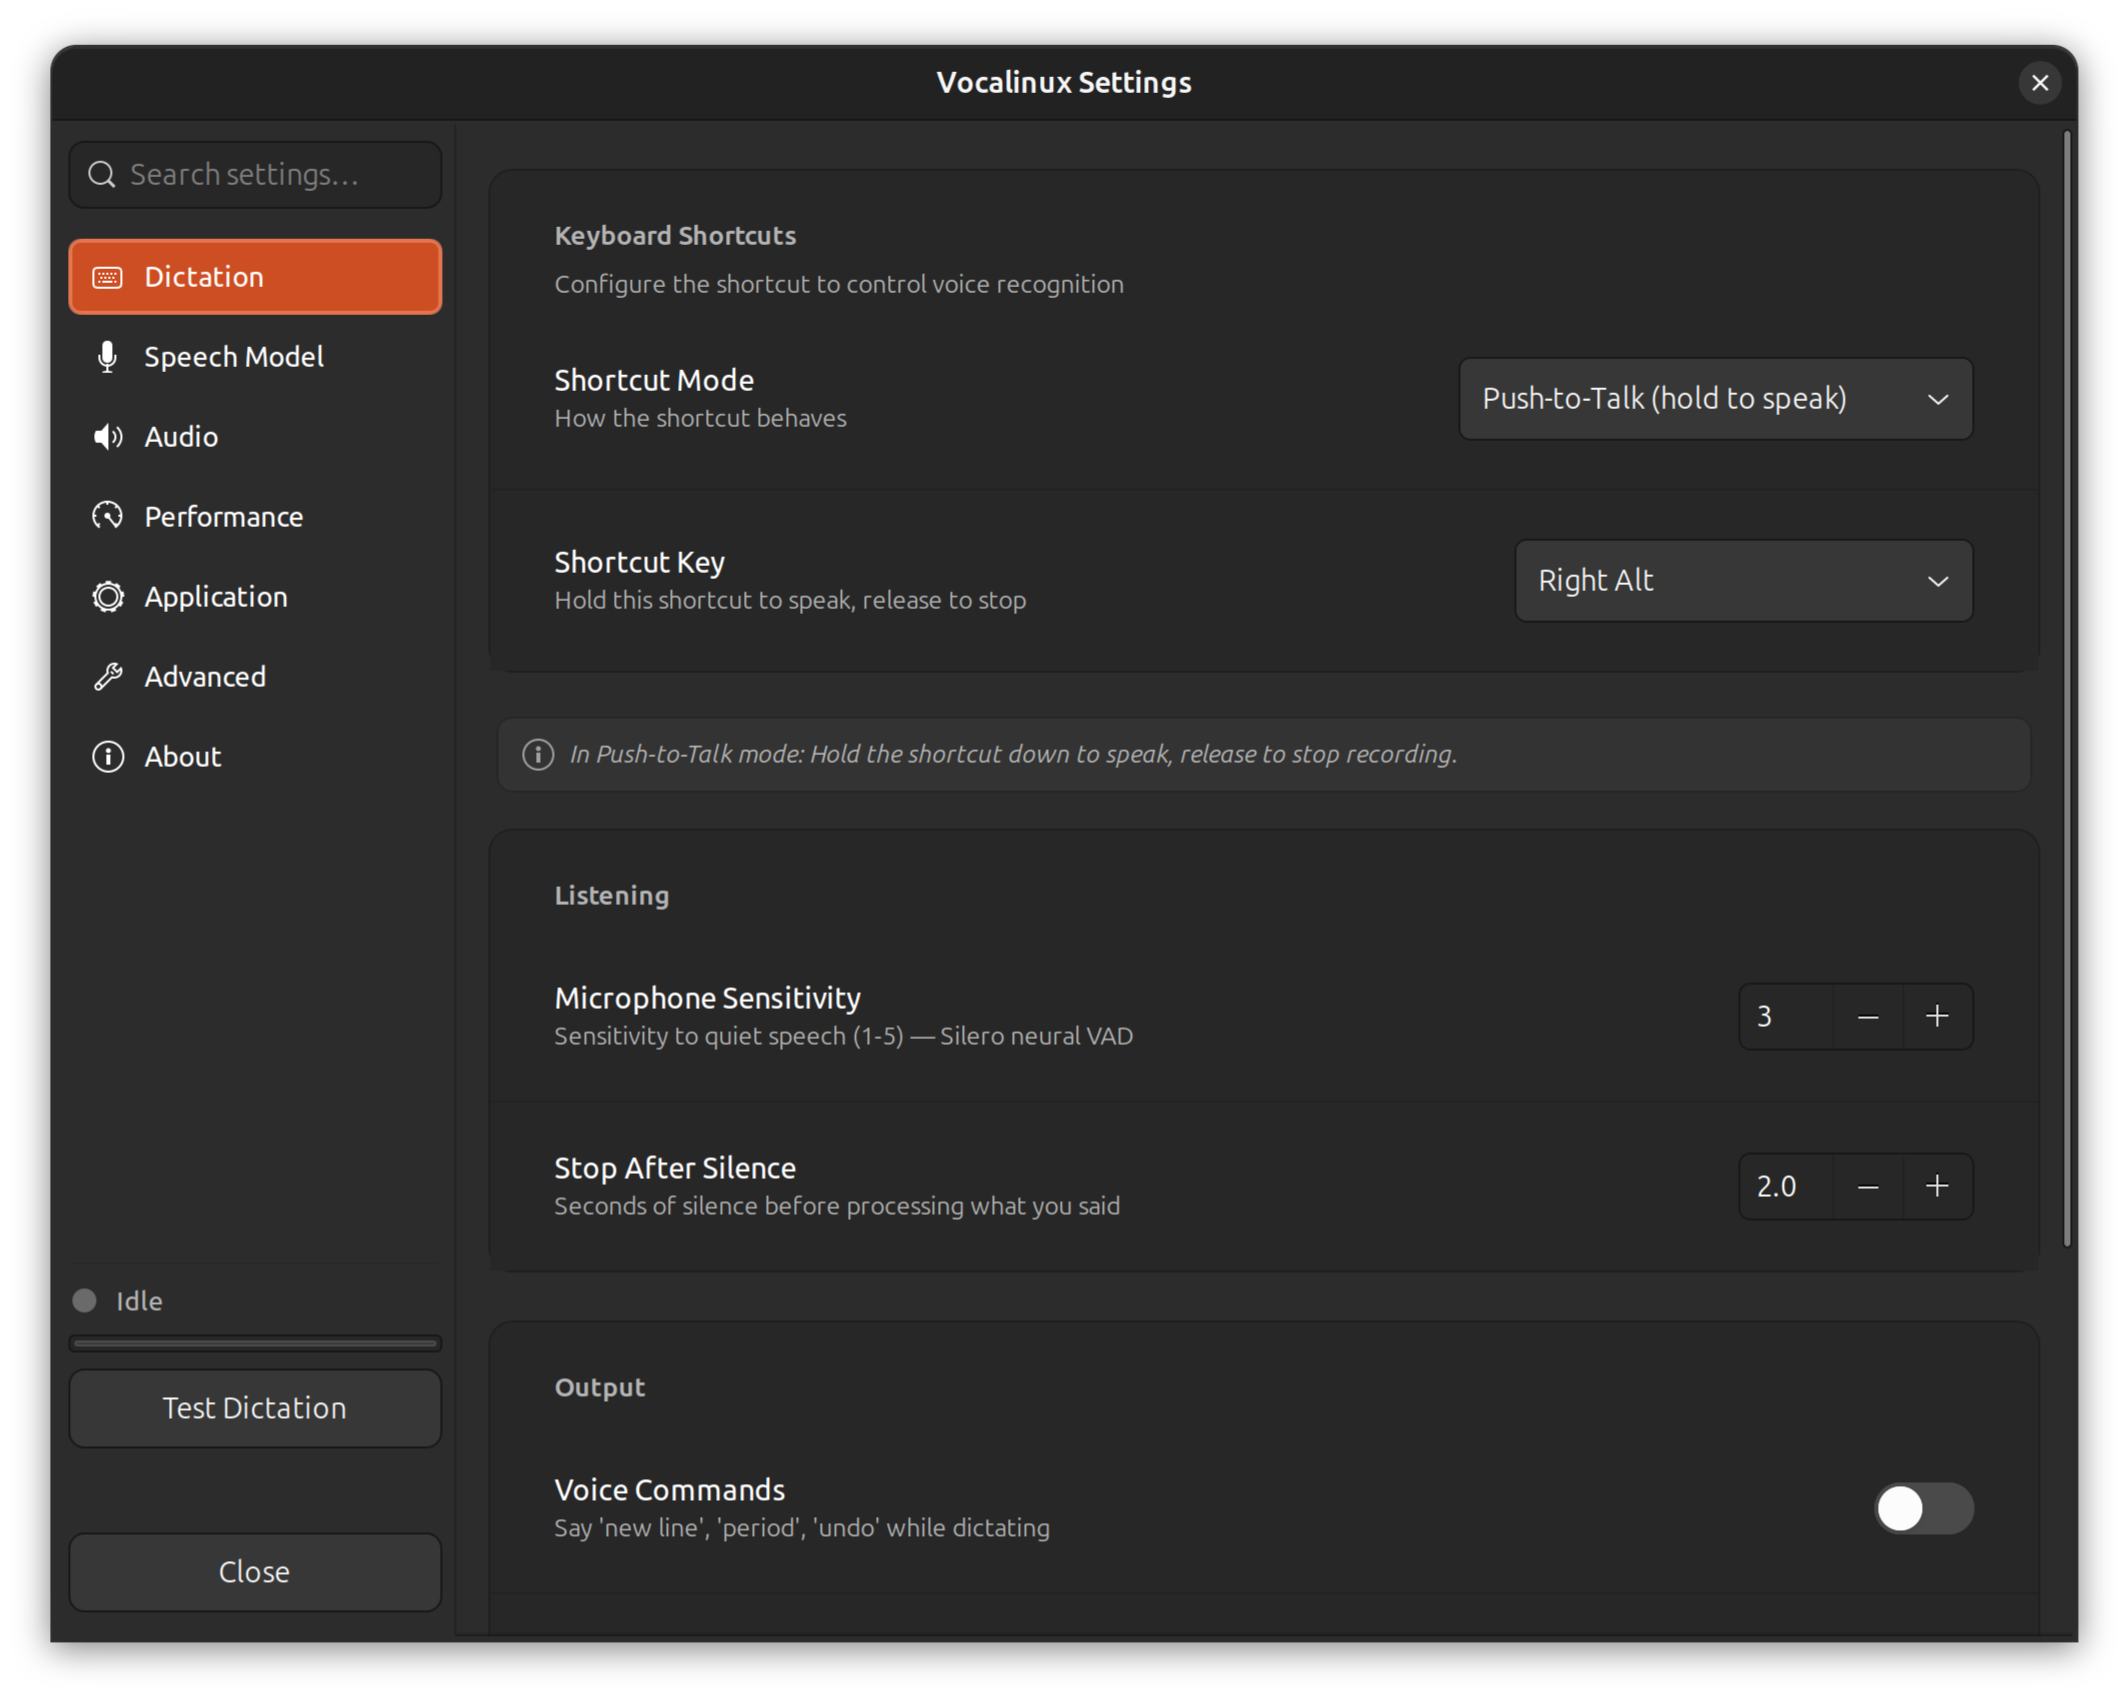Click 'Seconds of silence before processing' description

(x=837, y=1206)
